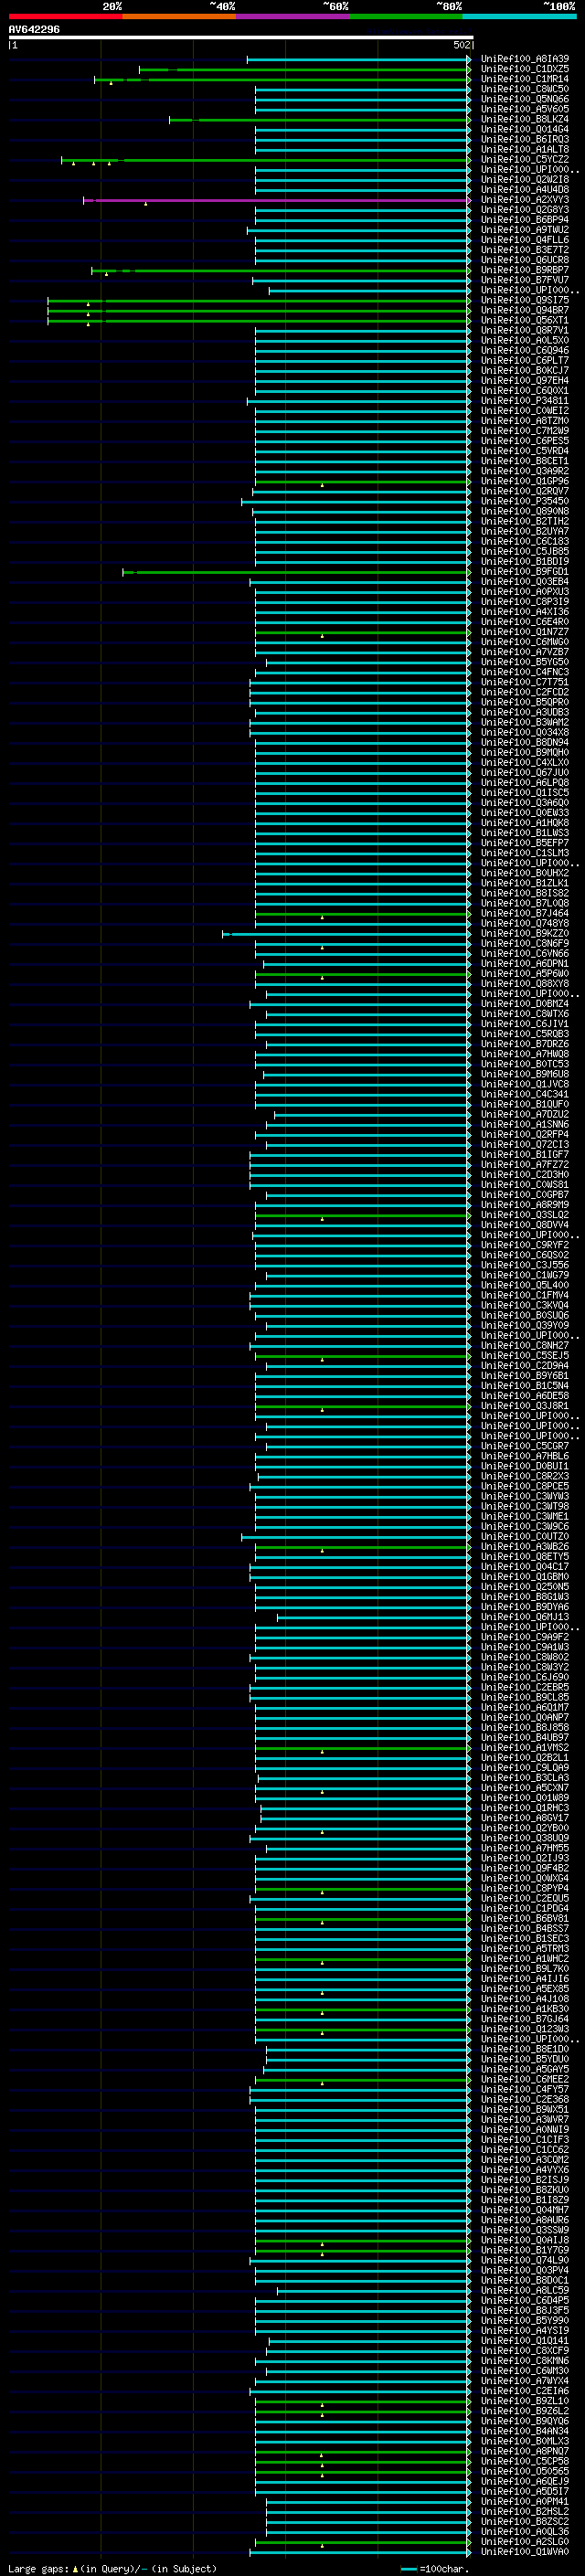585x2576 pixels.
Task: Click the UniRef100_P35450 entry
Action: tap(524, 501)
